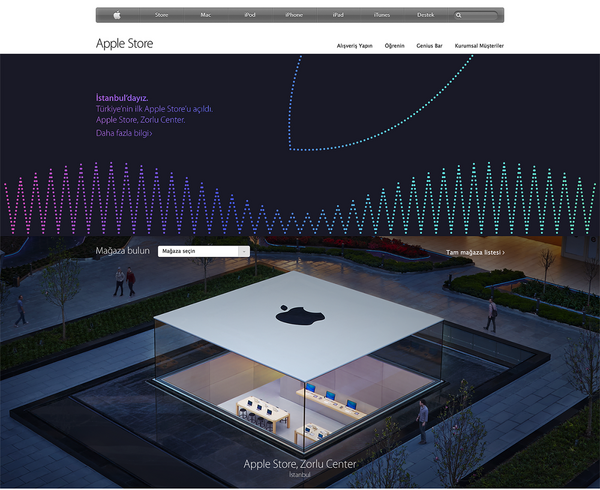This screenshot has height=490, width=600.
Task: Open the iPod tab
Action: click(250, 15)
